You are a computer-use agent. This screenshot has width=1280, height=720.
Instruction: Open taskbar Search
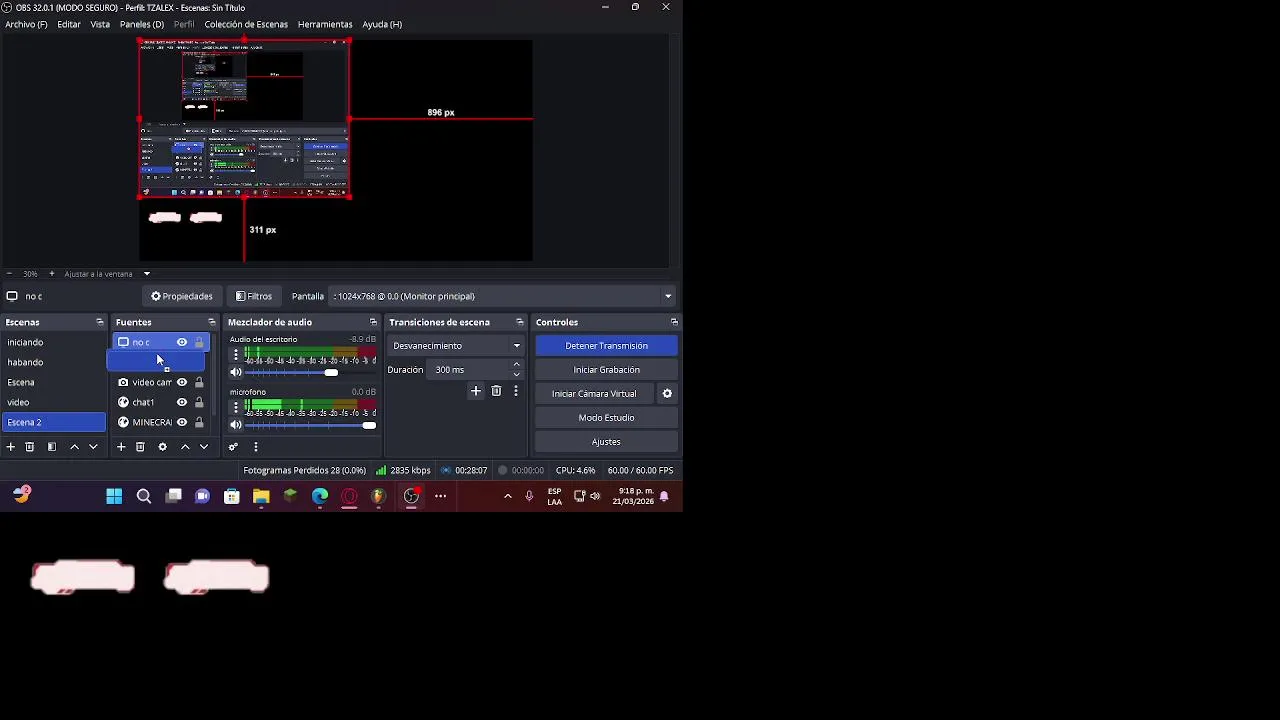(x=144, y=496)
